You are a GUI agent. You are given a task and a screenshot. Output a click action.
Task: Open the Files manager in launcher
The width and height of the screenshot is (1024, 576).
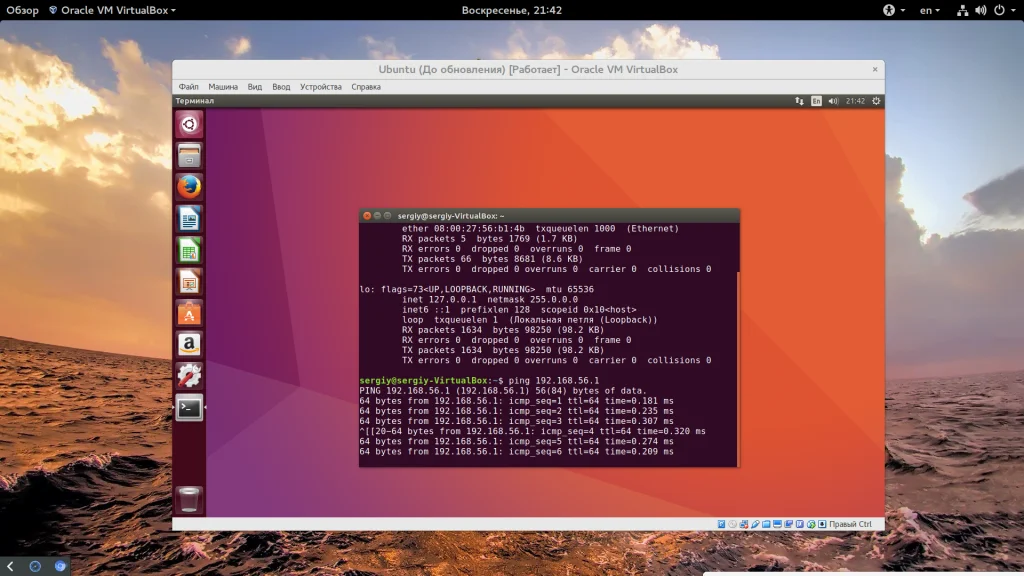(x=189, y=155)
